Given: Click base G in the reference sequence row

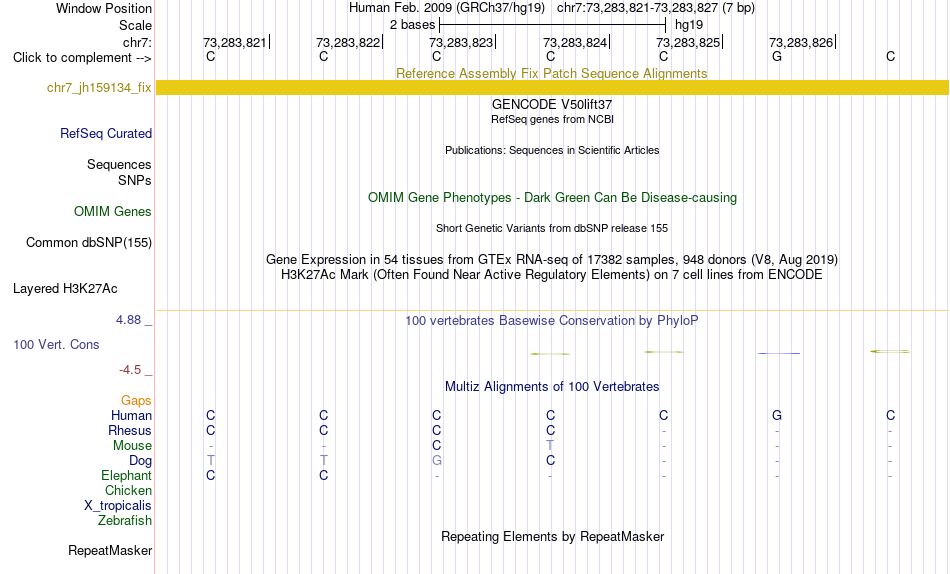Looking at the screenshot, I should (777, 56).
